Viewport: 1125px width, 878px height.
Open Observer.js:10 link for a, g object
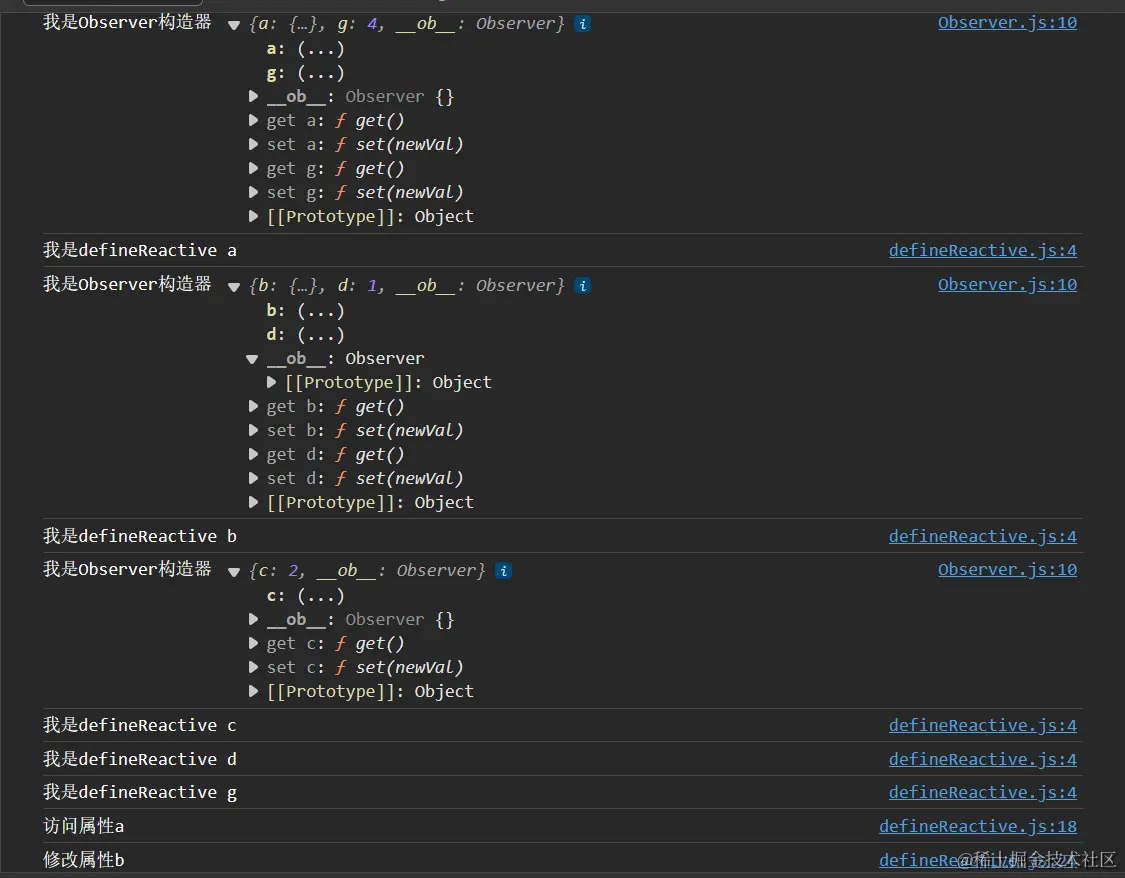pos(1007,23)
